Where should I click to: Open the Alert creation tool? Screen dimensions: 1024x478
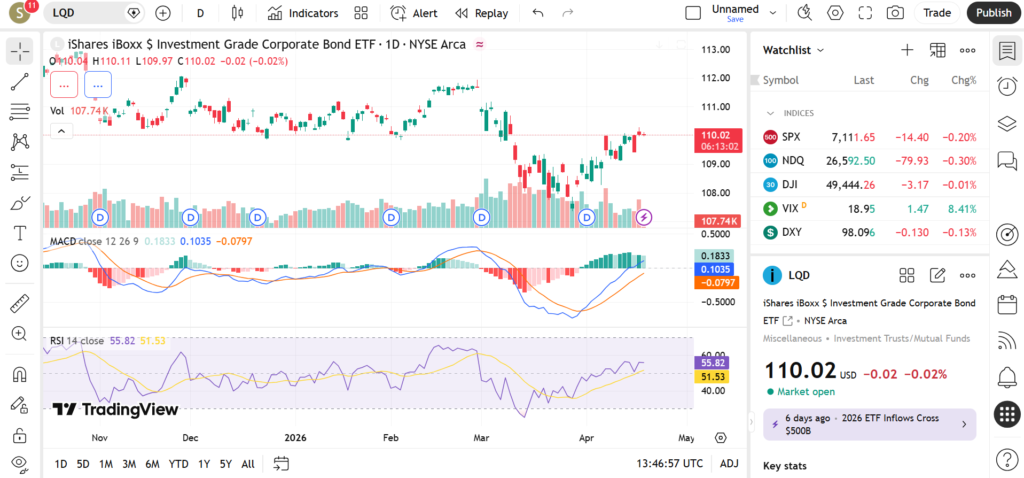point(413,13)
